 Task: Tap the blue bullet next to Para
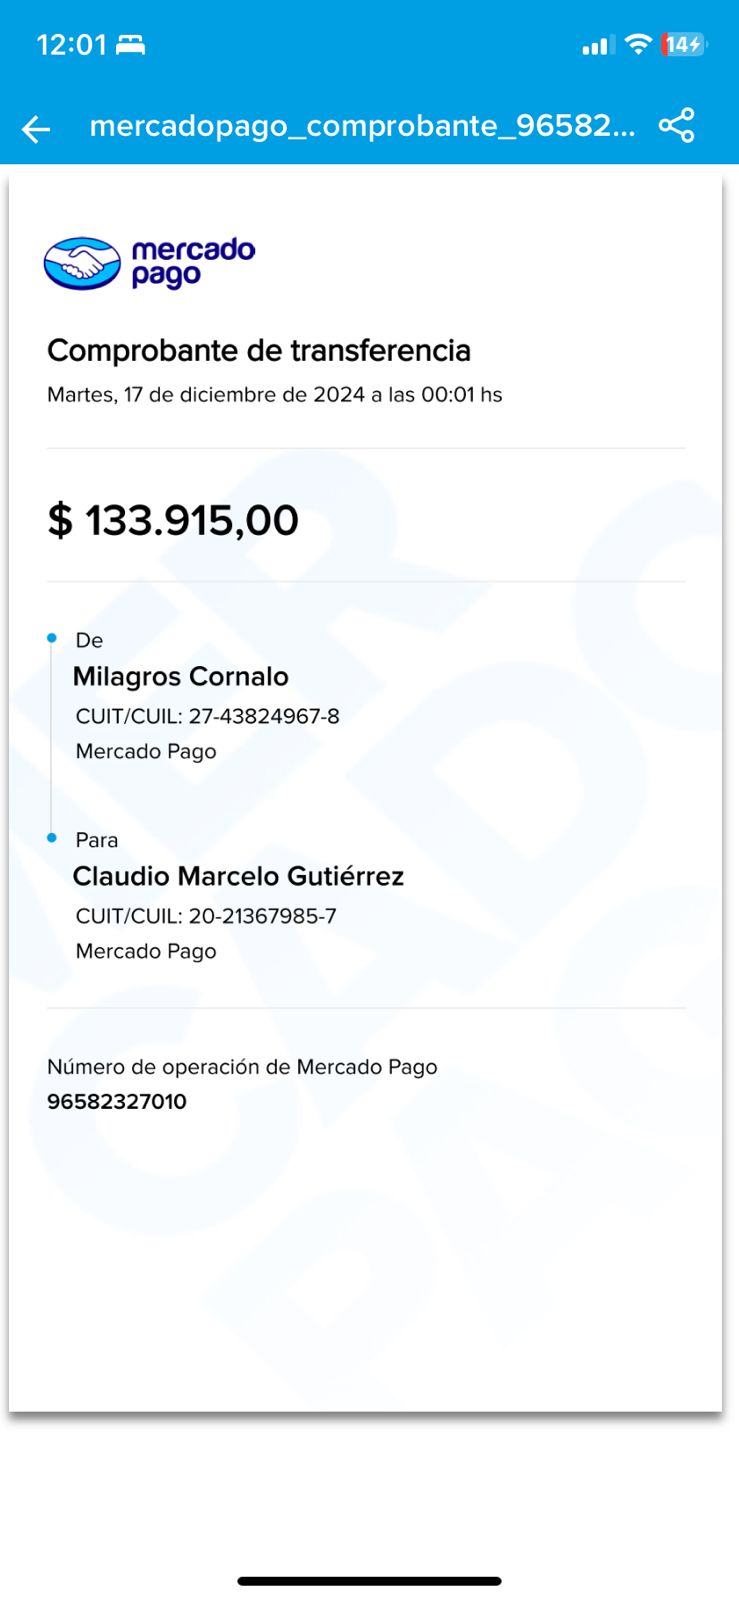tap(52, 838)
